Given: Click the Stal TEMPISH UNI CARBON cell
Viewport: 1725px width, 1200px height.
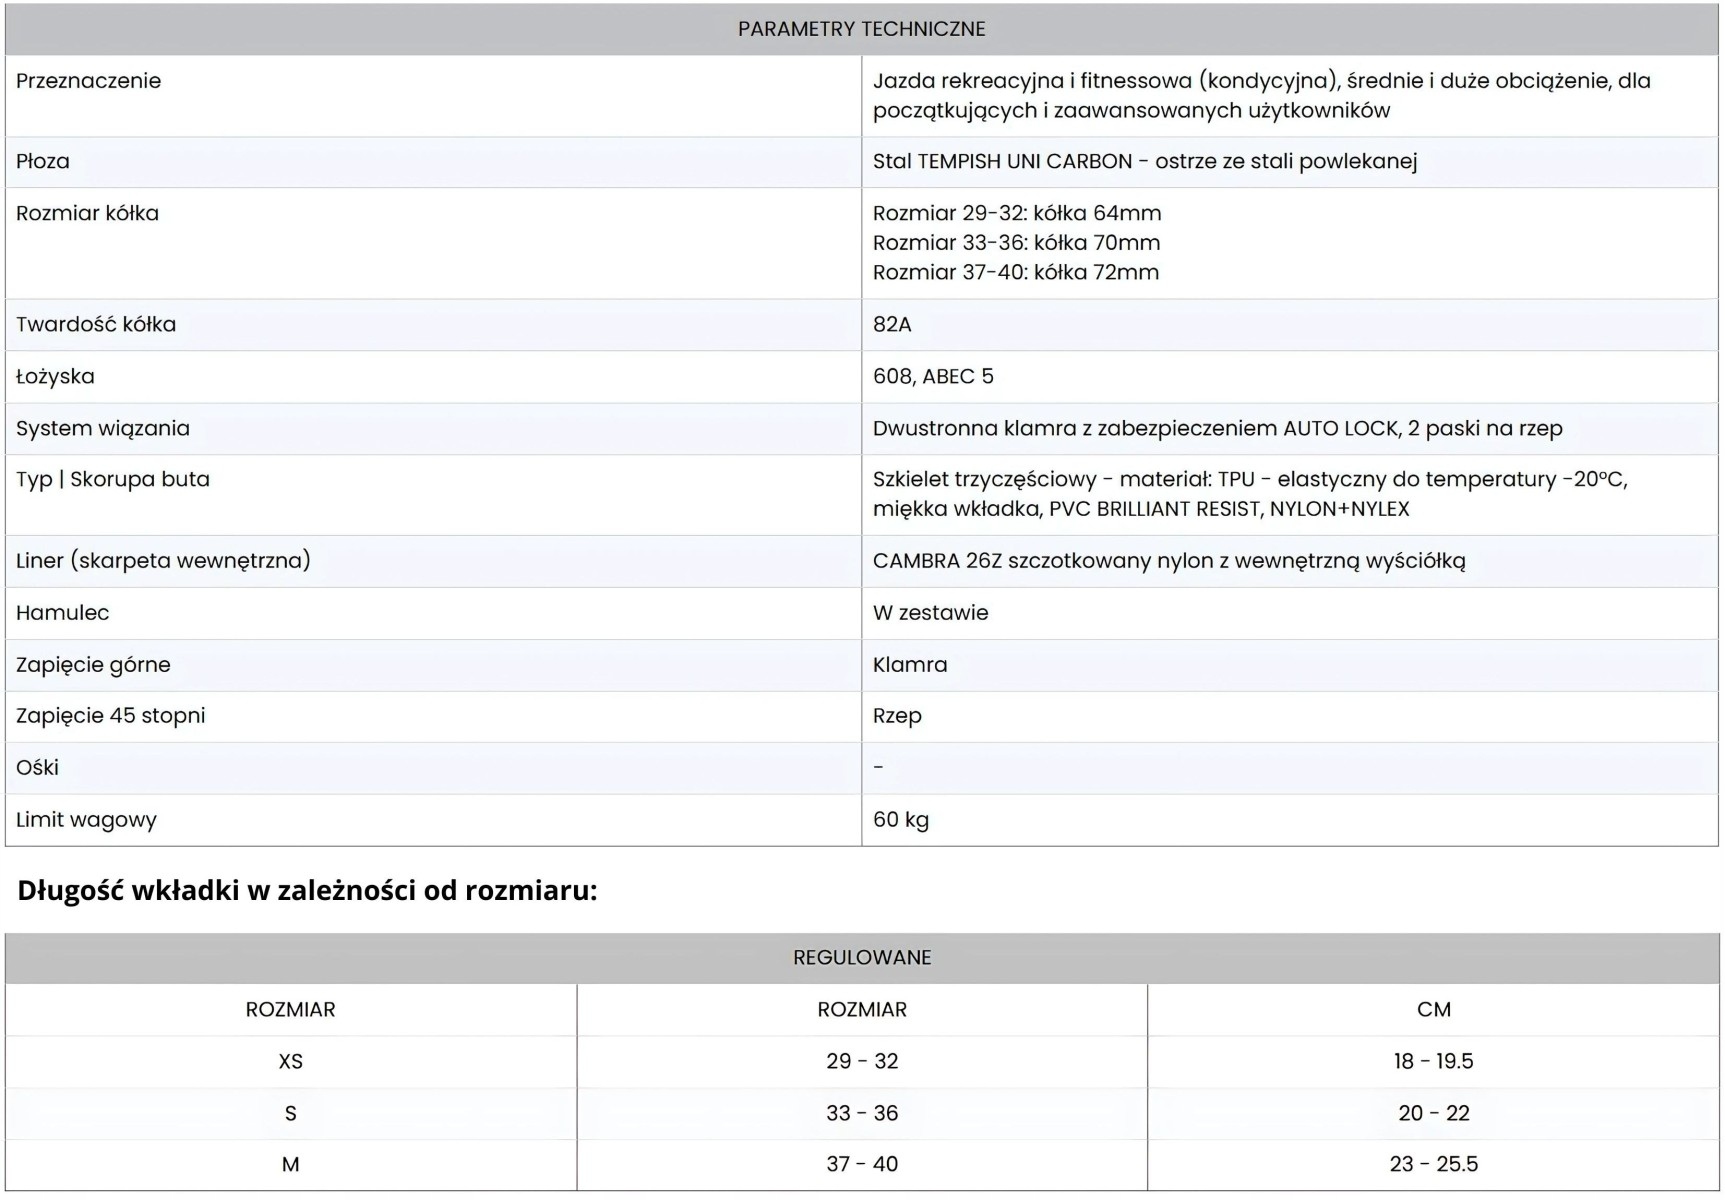Looking at the screenshot, I should pos(1144,161).
